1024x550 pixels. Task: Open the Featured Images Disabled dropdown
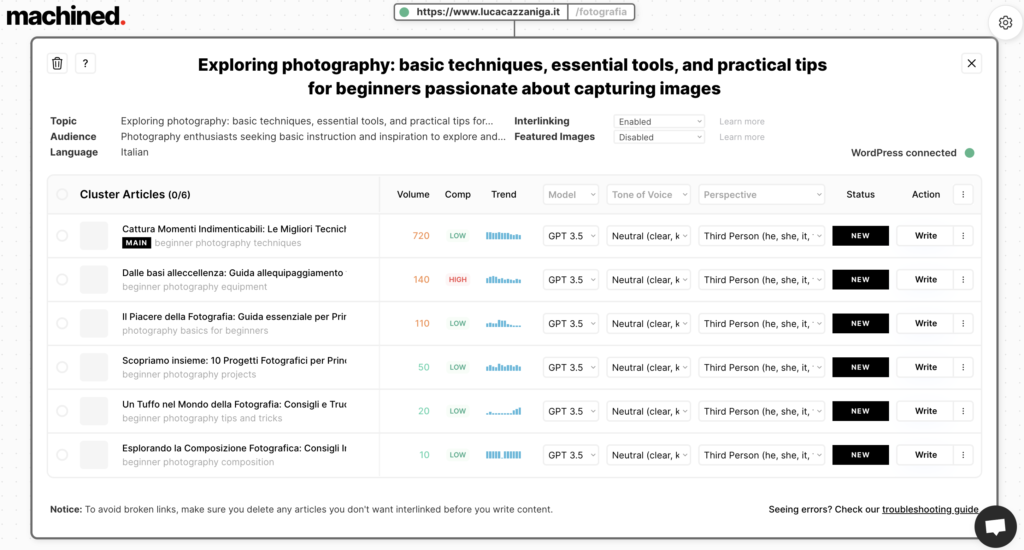coord(659,137)
